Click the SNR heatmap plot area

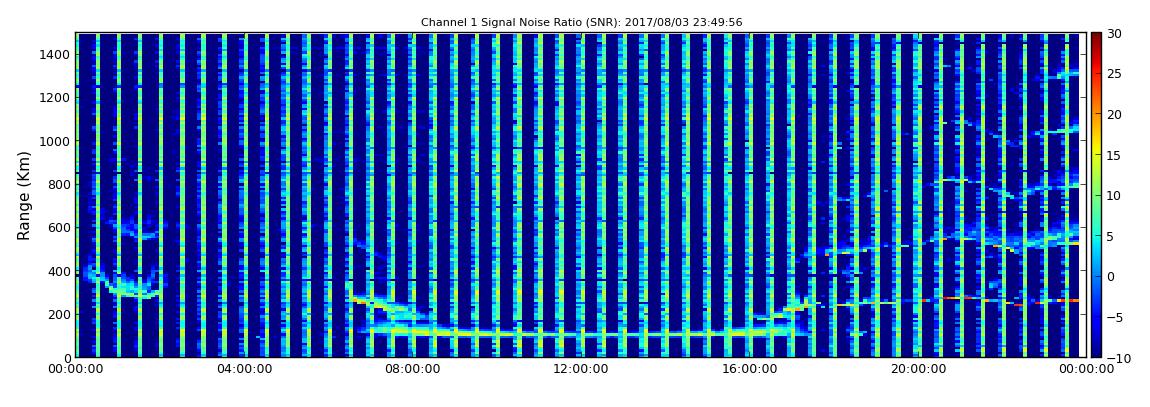(581, 195)
